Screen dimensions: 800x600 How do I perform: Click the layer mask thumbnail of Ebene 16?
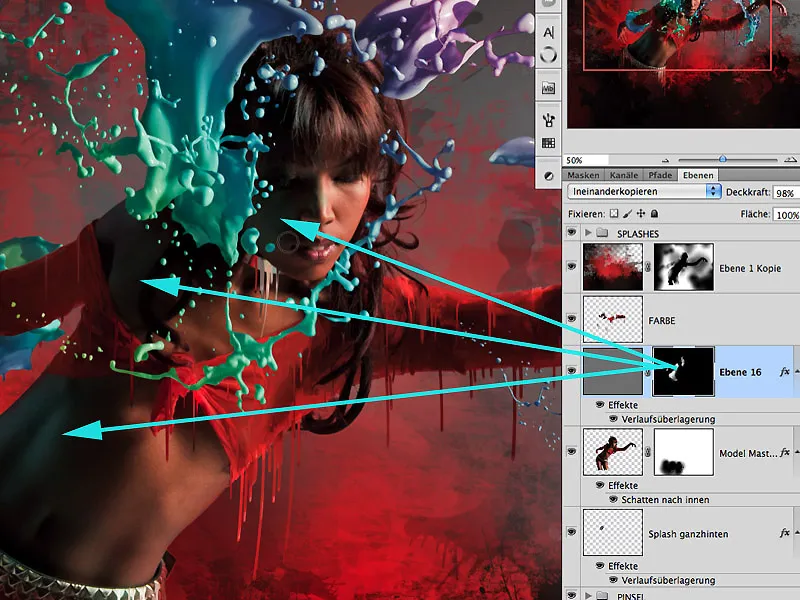click(x=685, y=370)
